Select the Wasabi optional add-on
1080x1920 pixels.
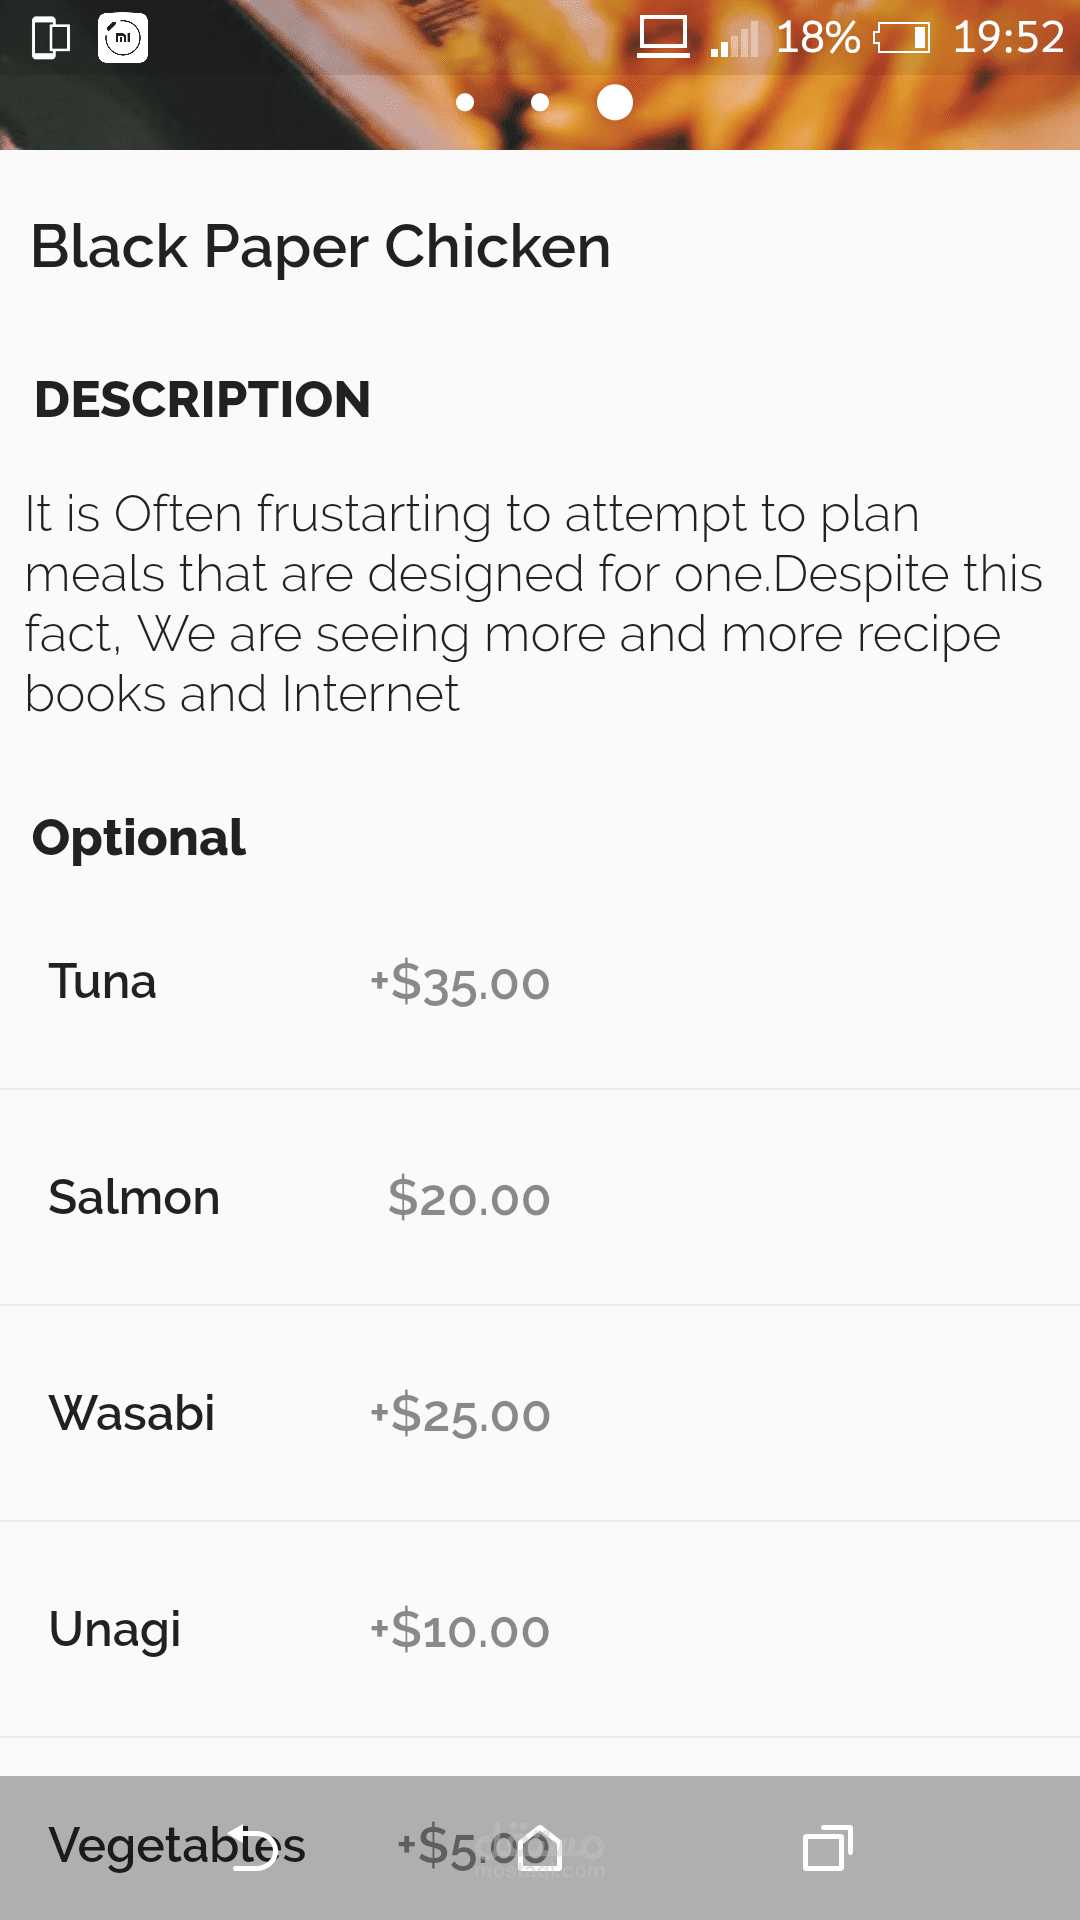pos(300,1414)
